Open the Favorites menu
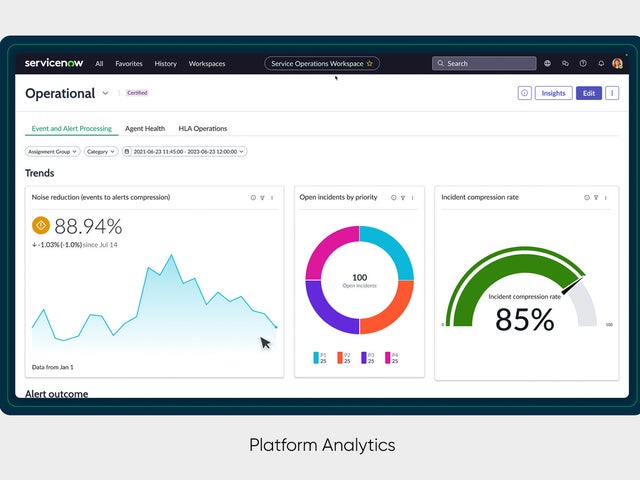The width and height of the screenshot is (640, 480). (129, 64)
